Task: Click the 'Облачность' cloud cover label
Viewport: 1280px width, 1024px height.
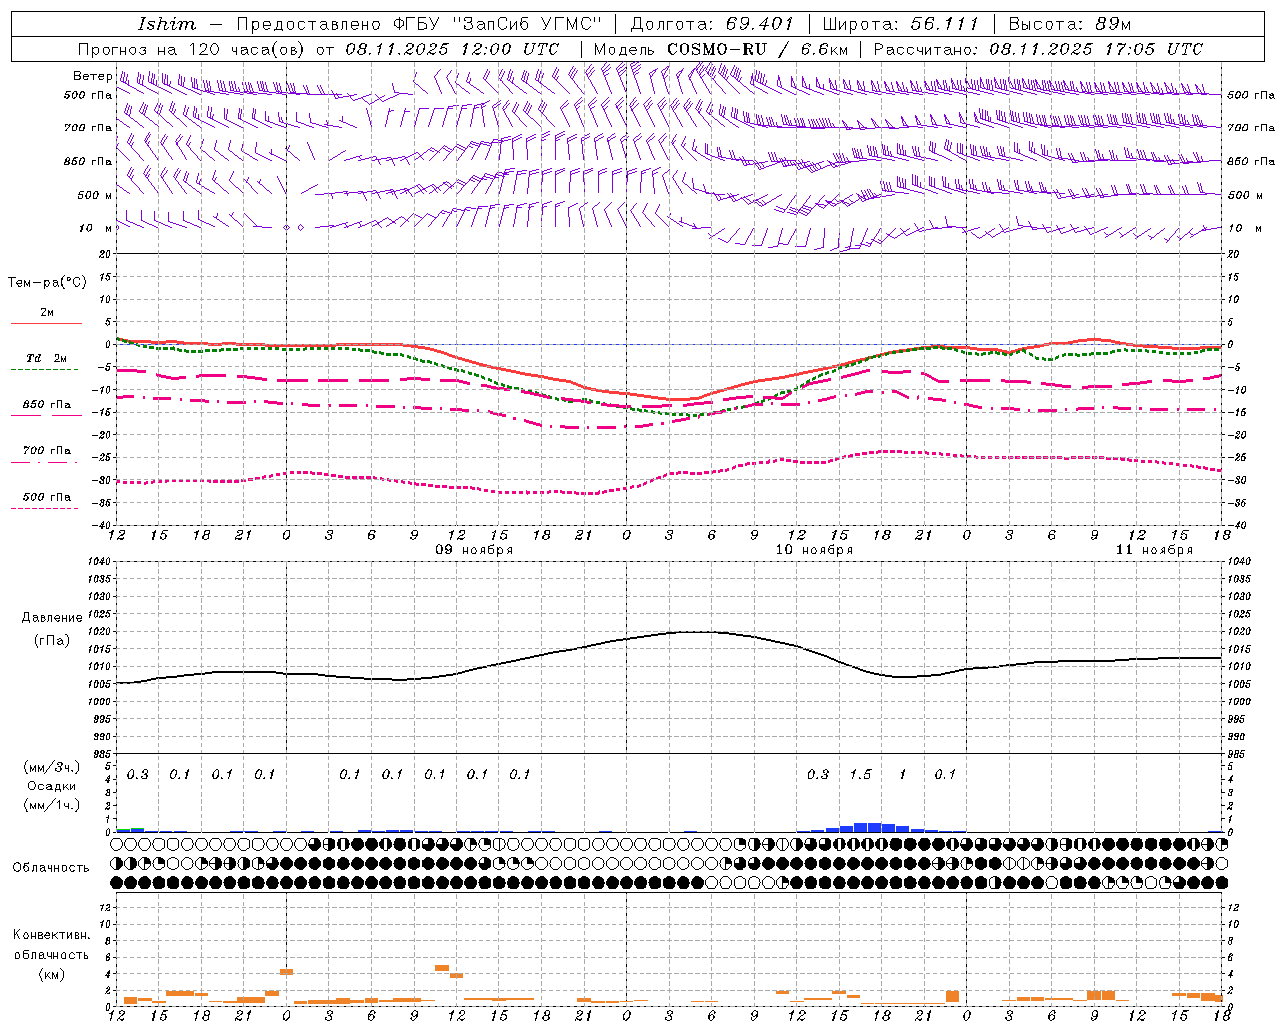Action: pos(51,868)
